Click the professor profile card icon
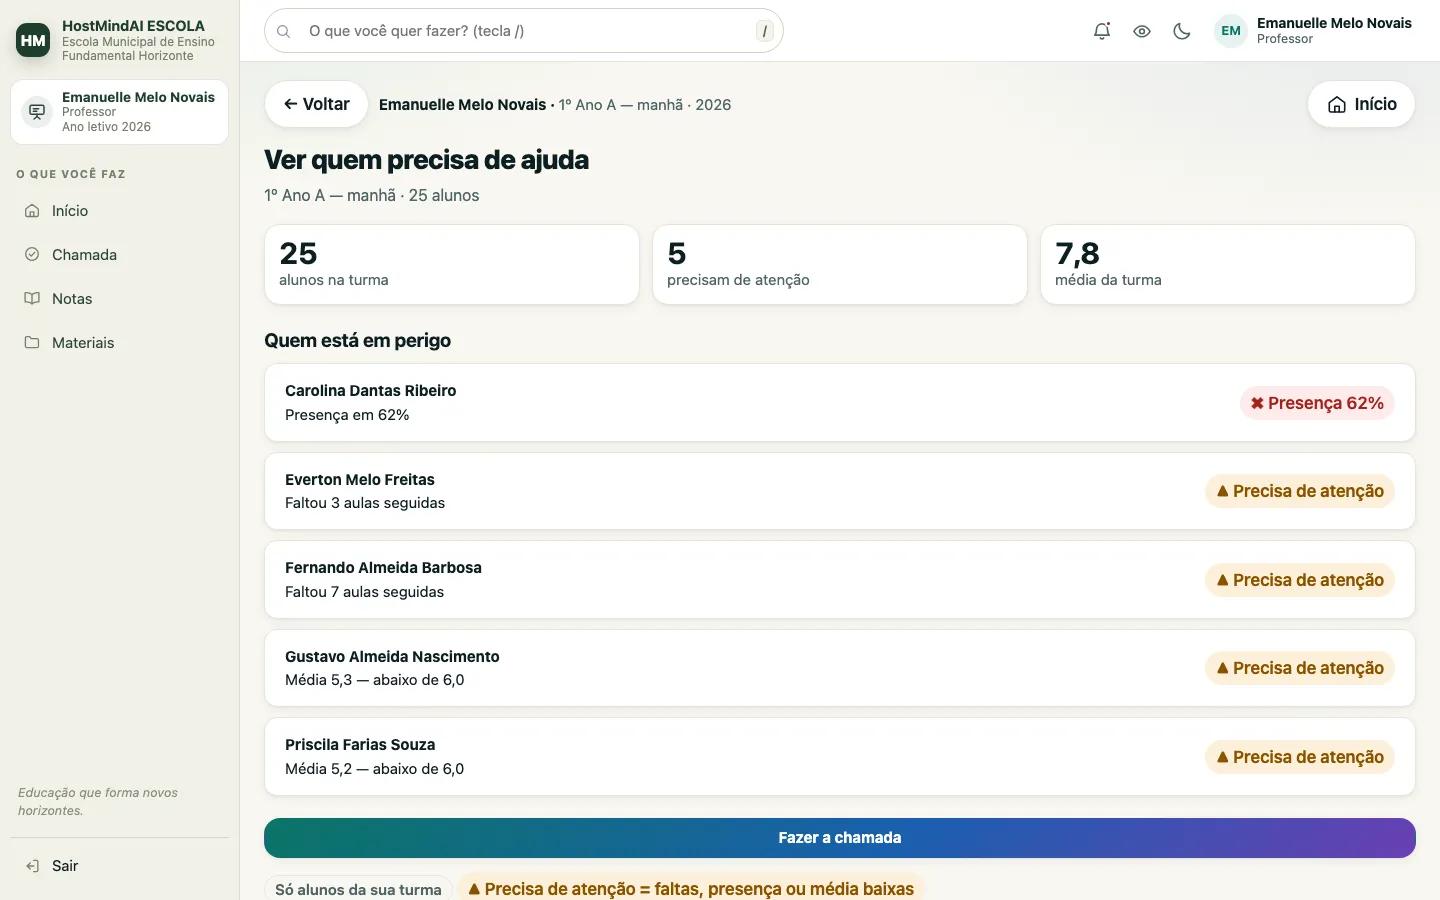This screenshot has height=900, width=1440. (37, 112)
